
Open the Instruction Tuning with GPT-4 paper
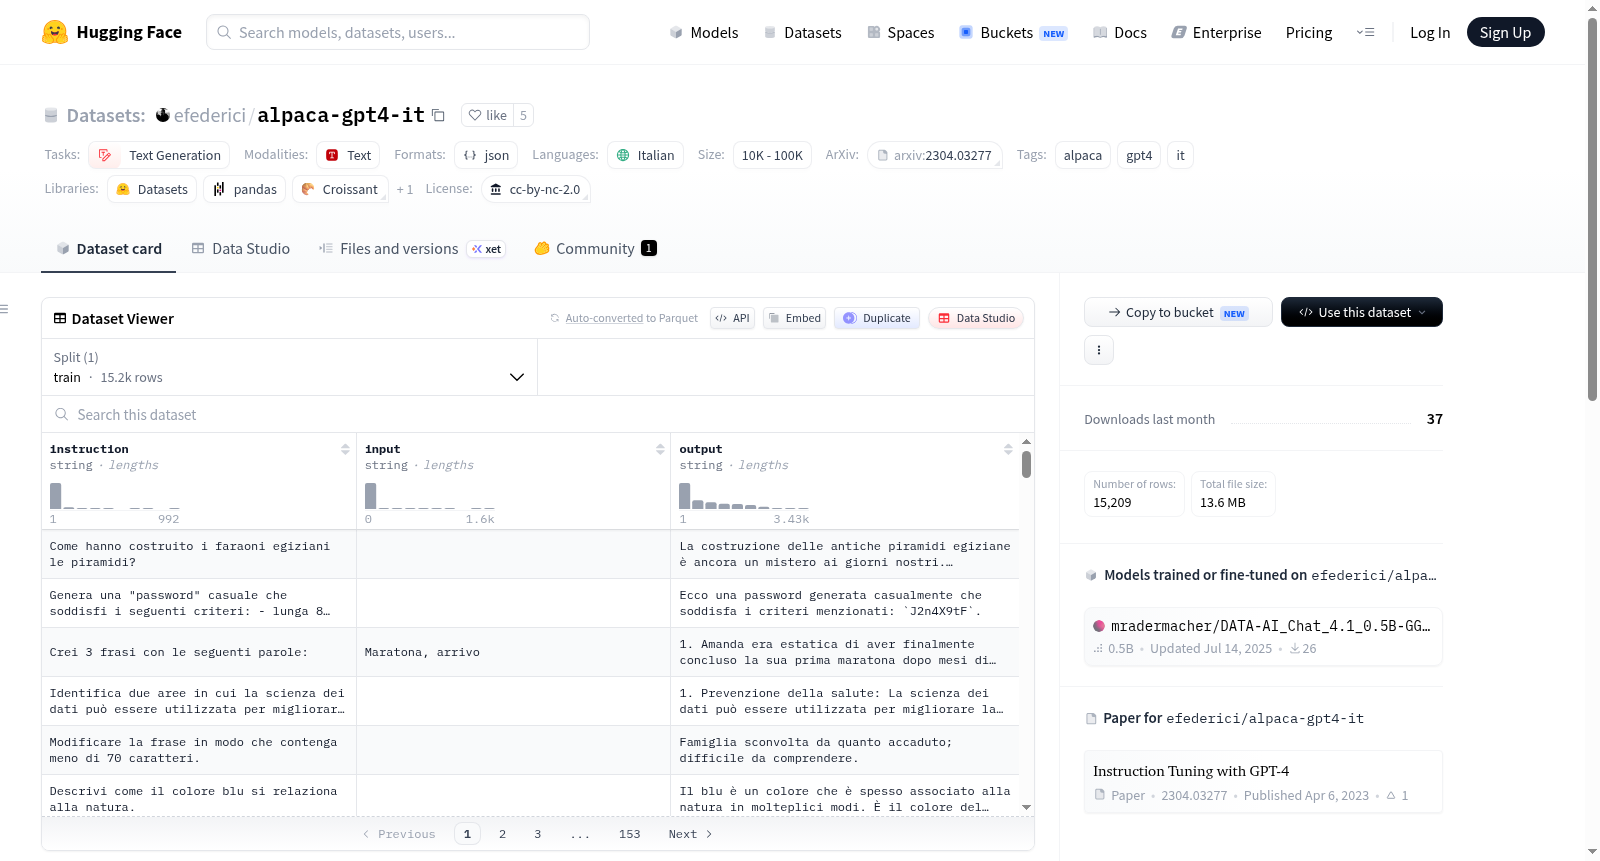[x=1263, y=781]
